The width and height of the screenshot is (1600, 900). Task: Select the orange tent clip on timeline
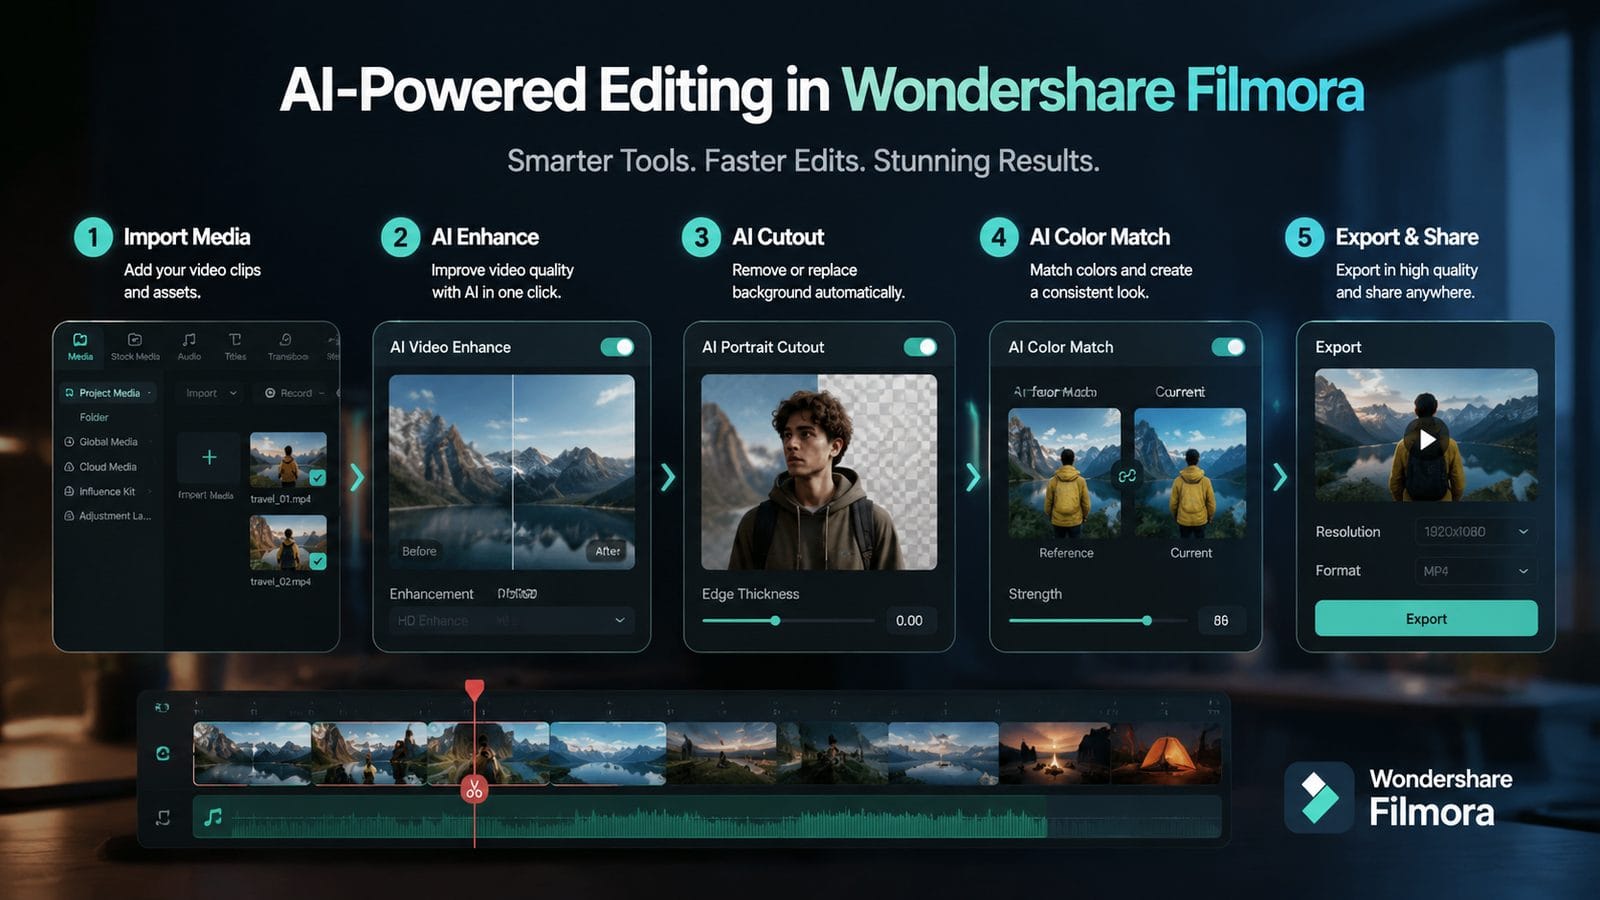click(1166, 753)
